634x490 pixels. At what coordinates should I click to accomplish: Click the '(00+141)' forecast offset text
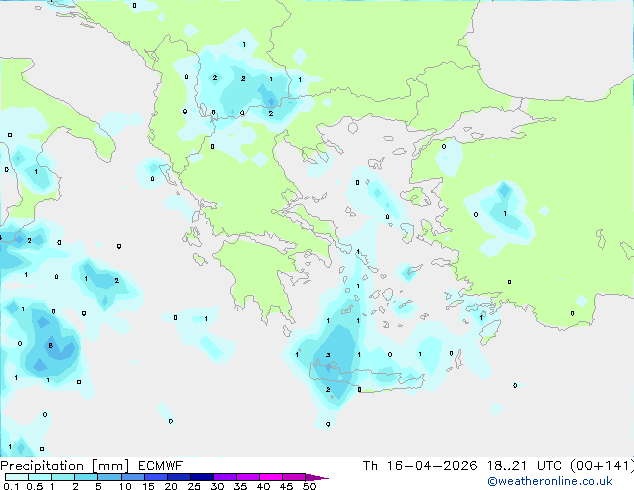pos(602,466)
